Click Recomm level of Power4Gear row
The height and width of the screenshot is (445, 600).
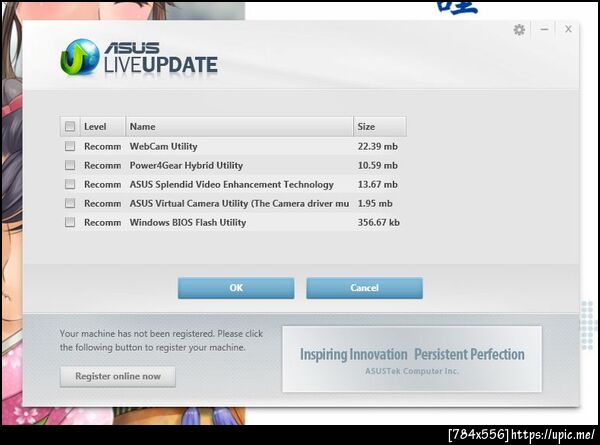coord(103,166)
